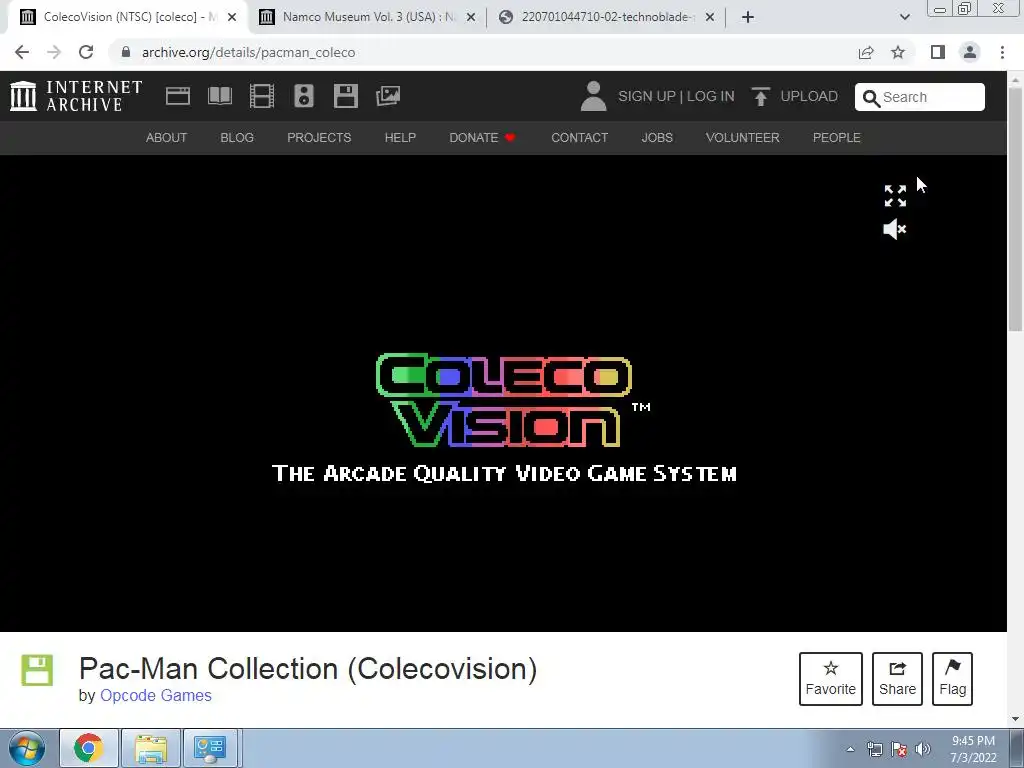The width and height of the screenshot is (1024, 768).
Task: Open the VOLUNTEER menu item
Action: pos(743,138)
